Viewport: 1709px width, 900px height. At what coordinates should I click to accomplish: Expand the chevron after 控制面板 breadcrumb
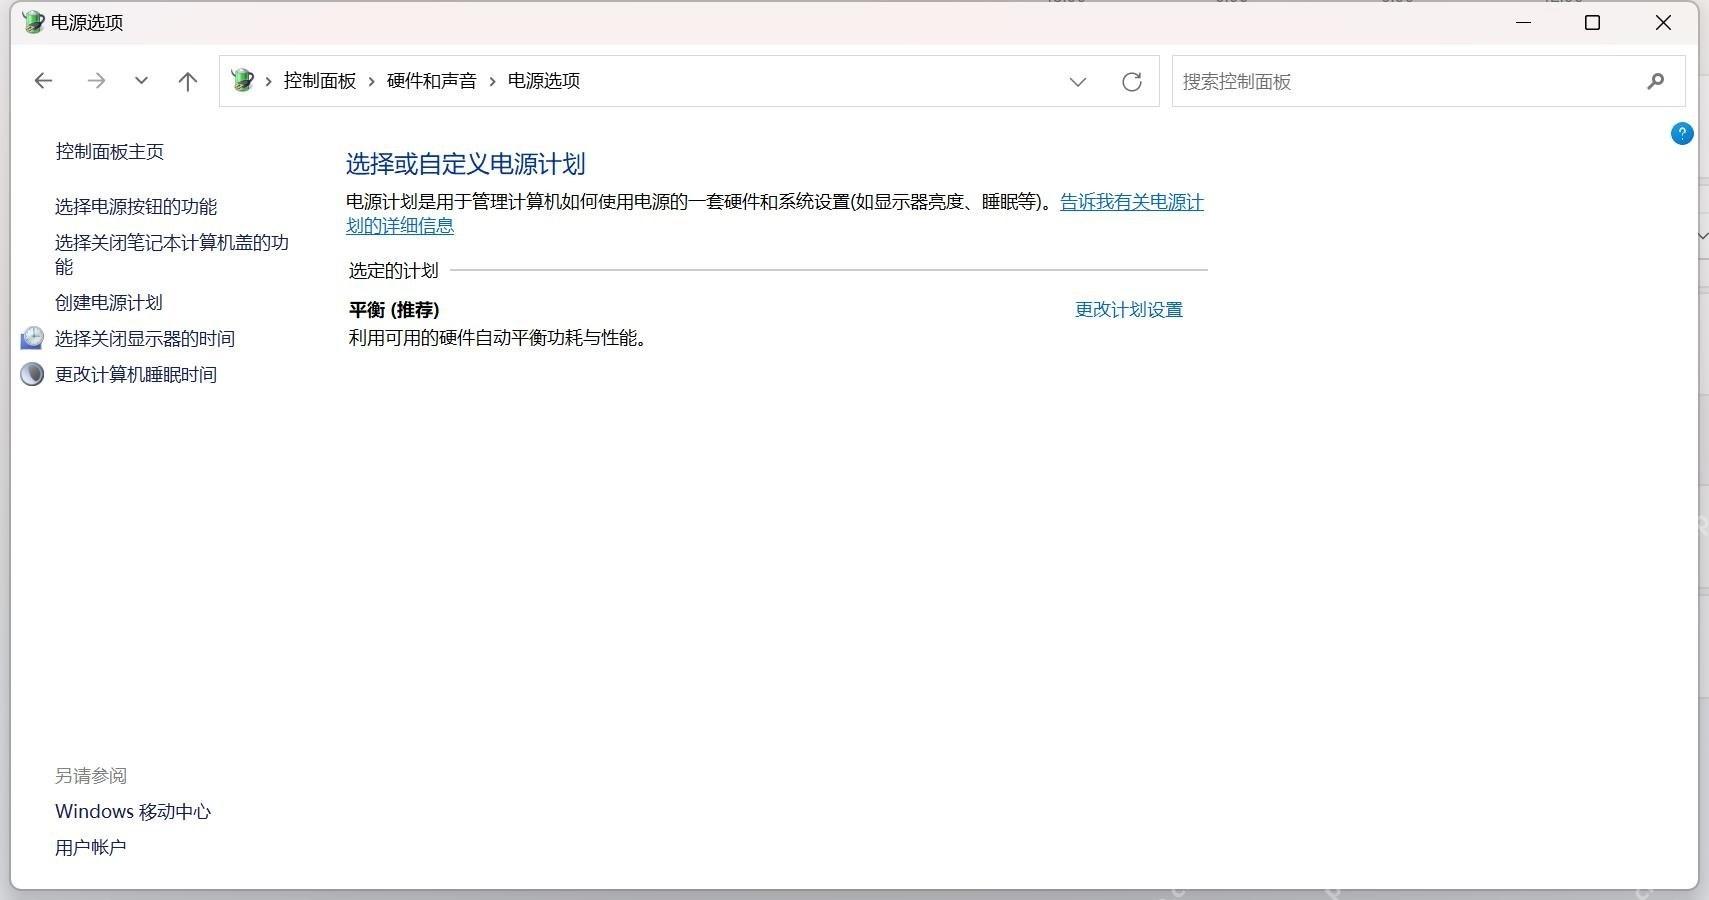[x=371, y=82]
